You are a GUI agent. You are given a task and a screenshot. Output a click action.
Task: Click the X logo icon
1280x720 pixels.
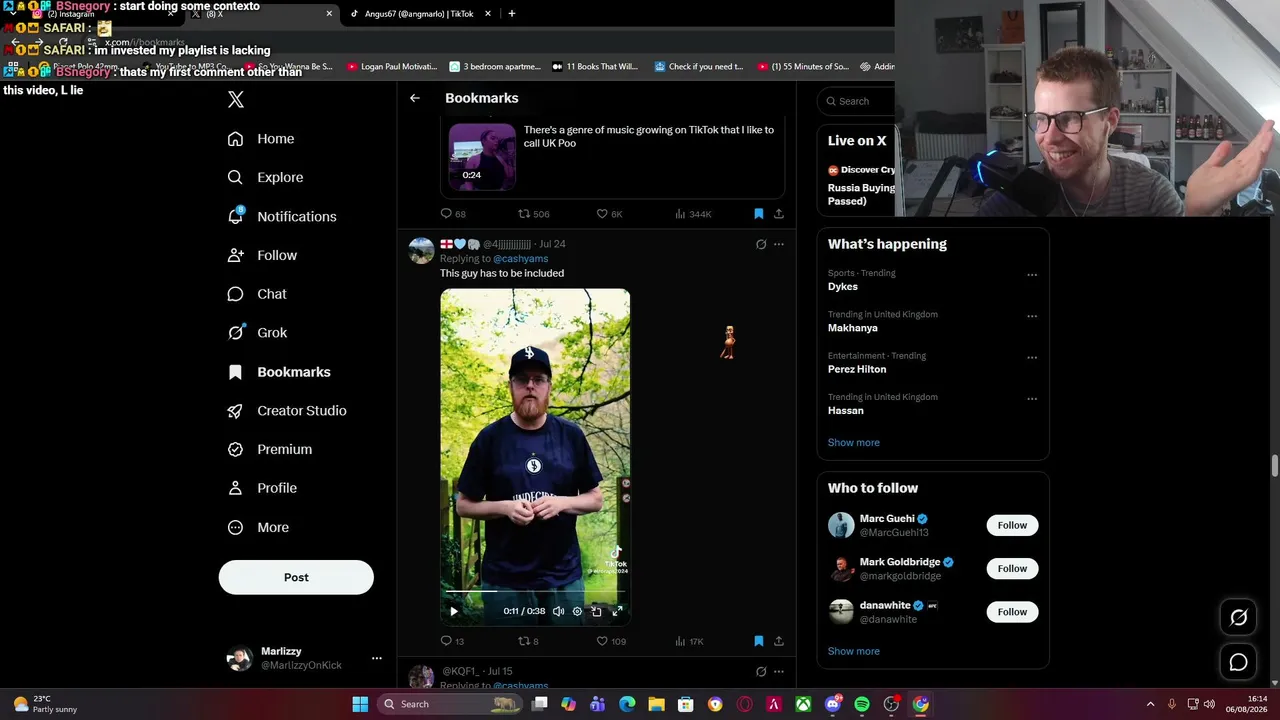coord(236,99)
